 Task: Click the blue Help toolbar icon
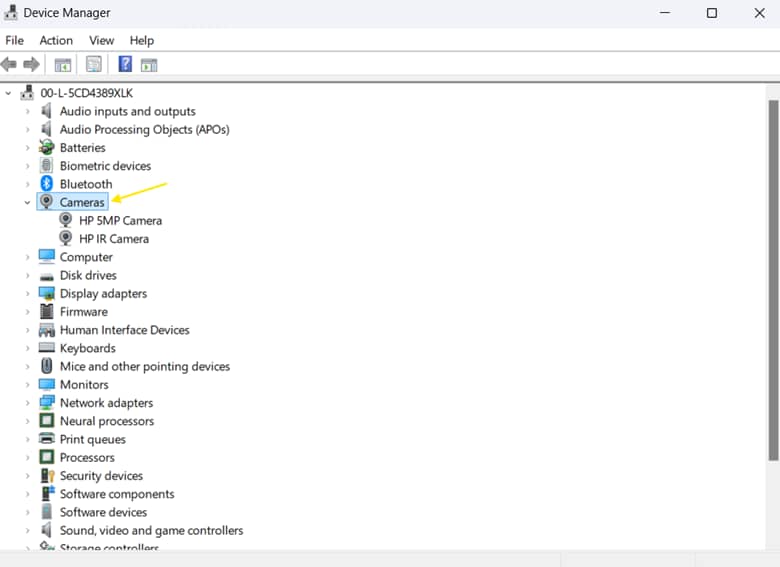tap(125, 64)
